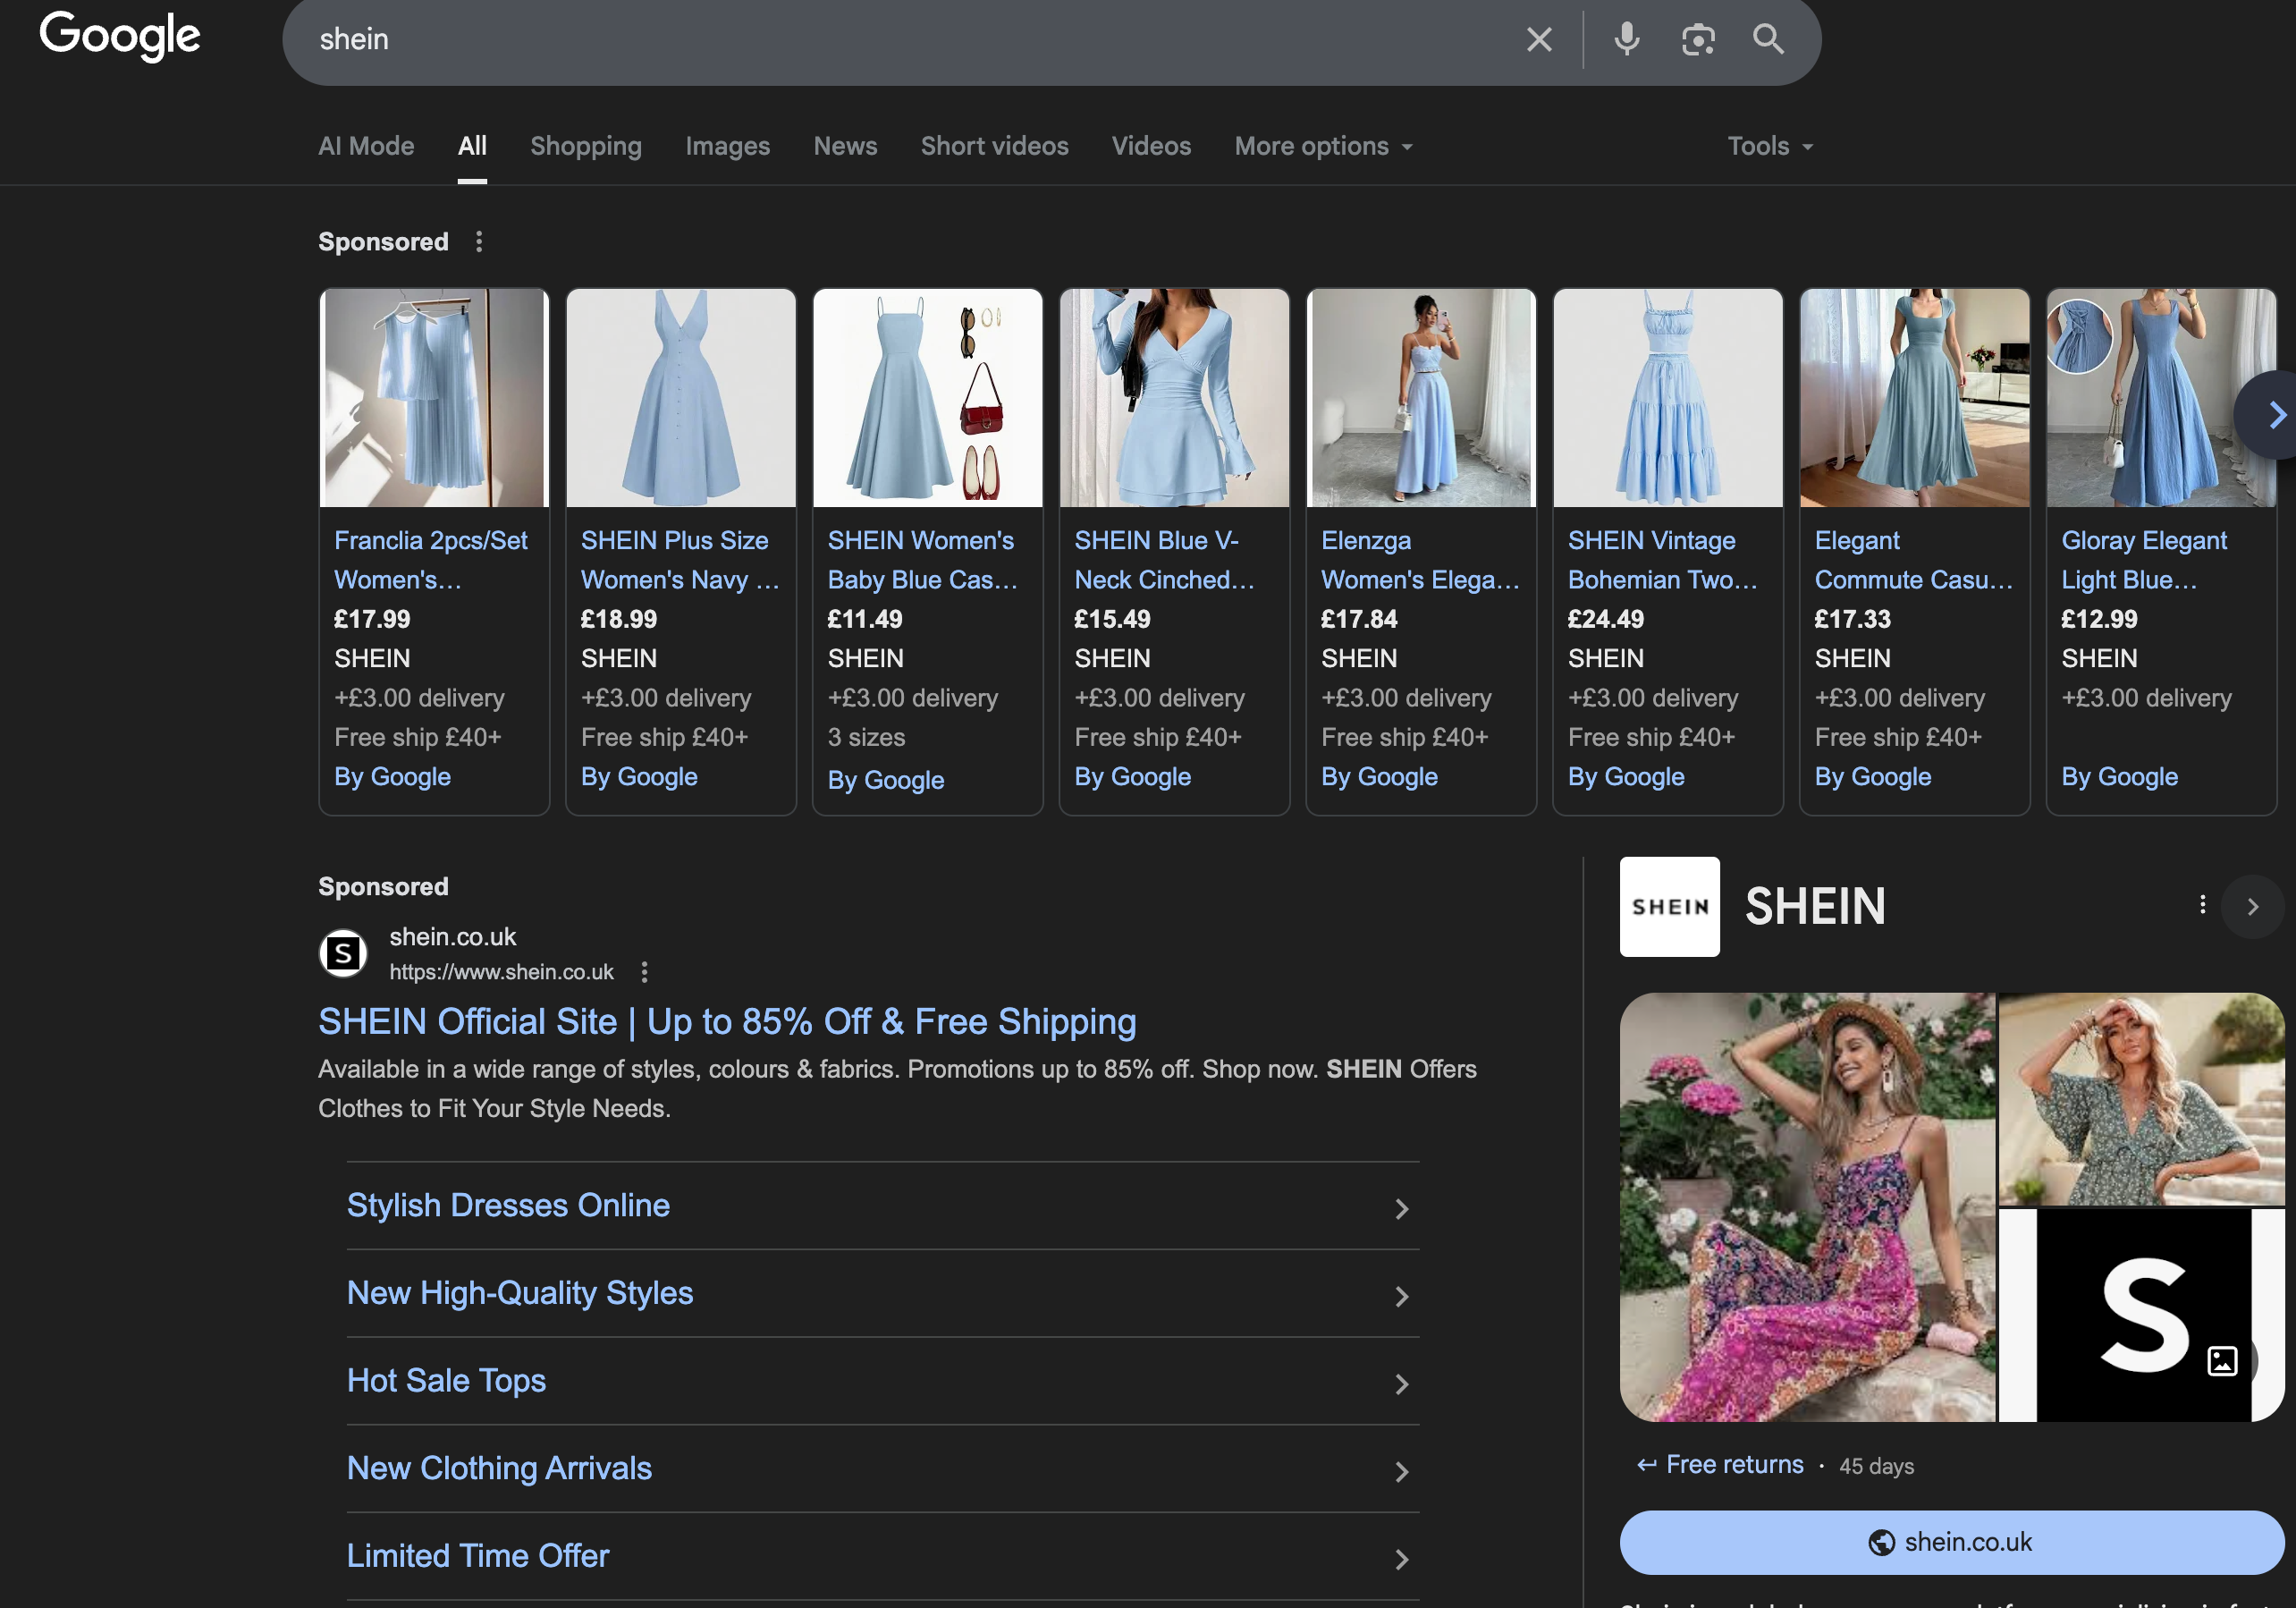The image size is (2296, 1608).
Task: Open AI Mode tab
Action: click(x=366, y=147)
